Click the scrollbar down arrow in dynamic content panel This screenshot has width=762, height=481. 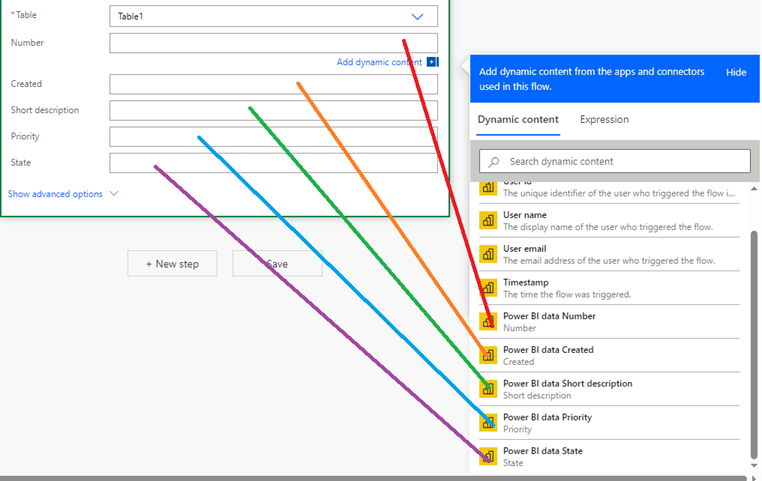(x=755, y=466)
